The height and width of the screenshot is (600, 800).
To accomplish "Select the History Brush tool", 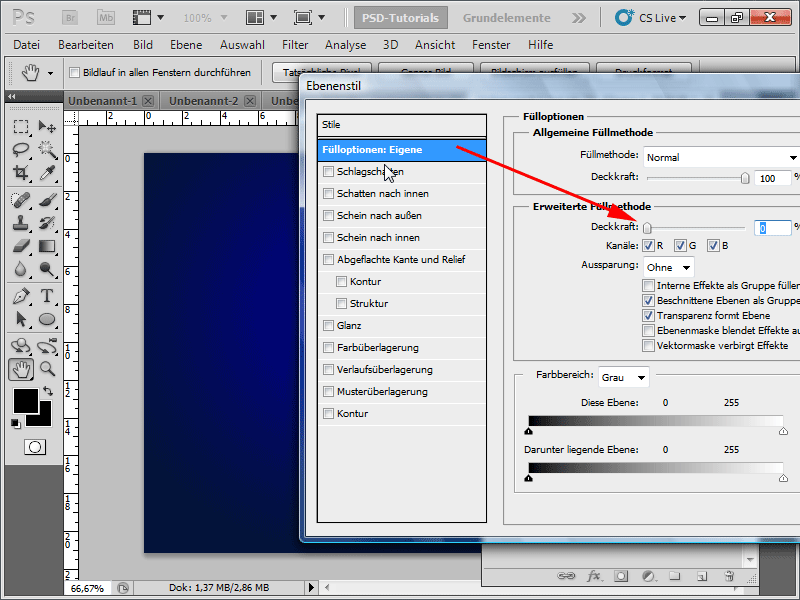I will pos(47,223).
